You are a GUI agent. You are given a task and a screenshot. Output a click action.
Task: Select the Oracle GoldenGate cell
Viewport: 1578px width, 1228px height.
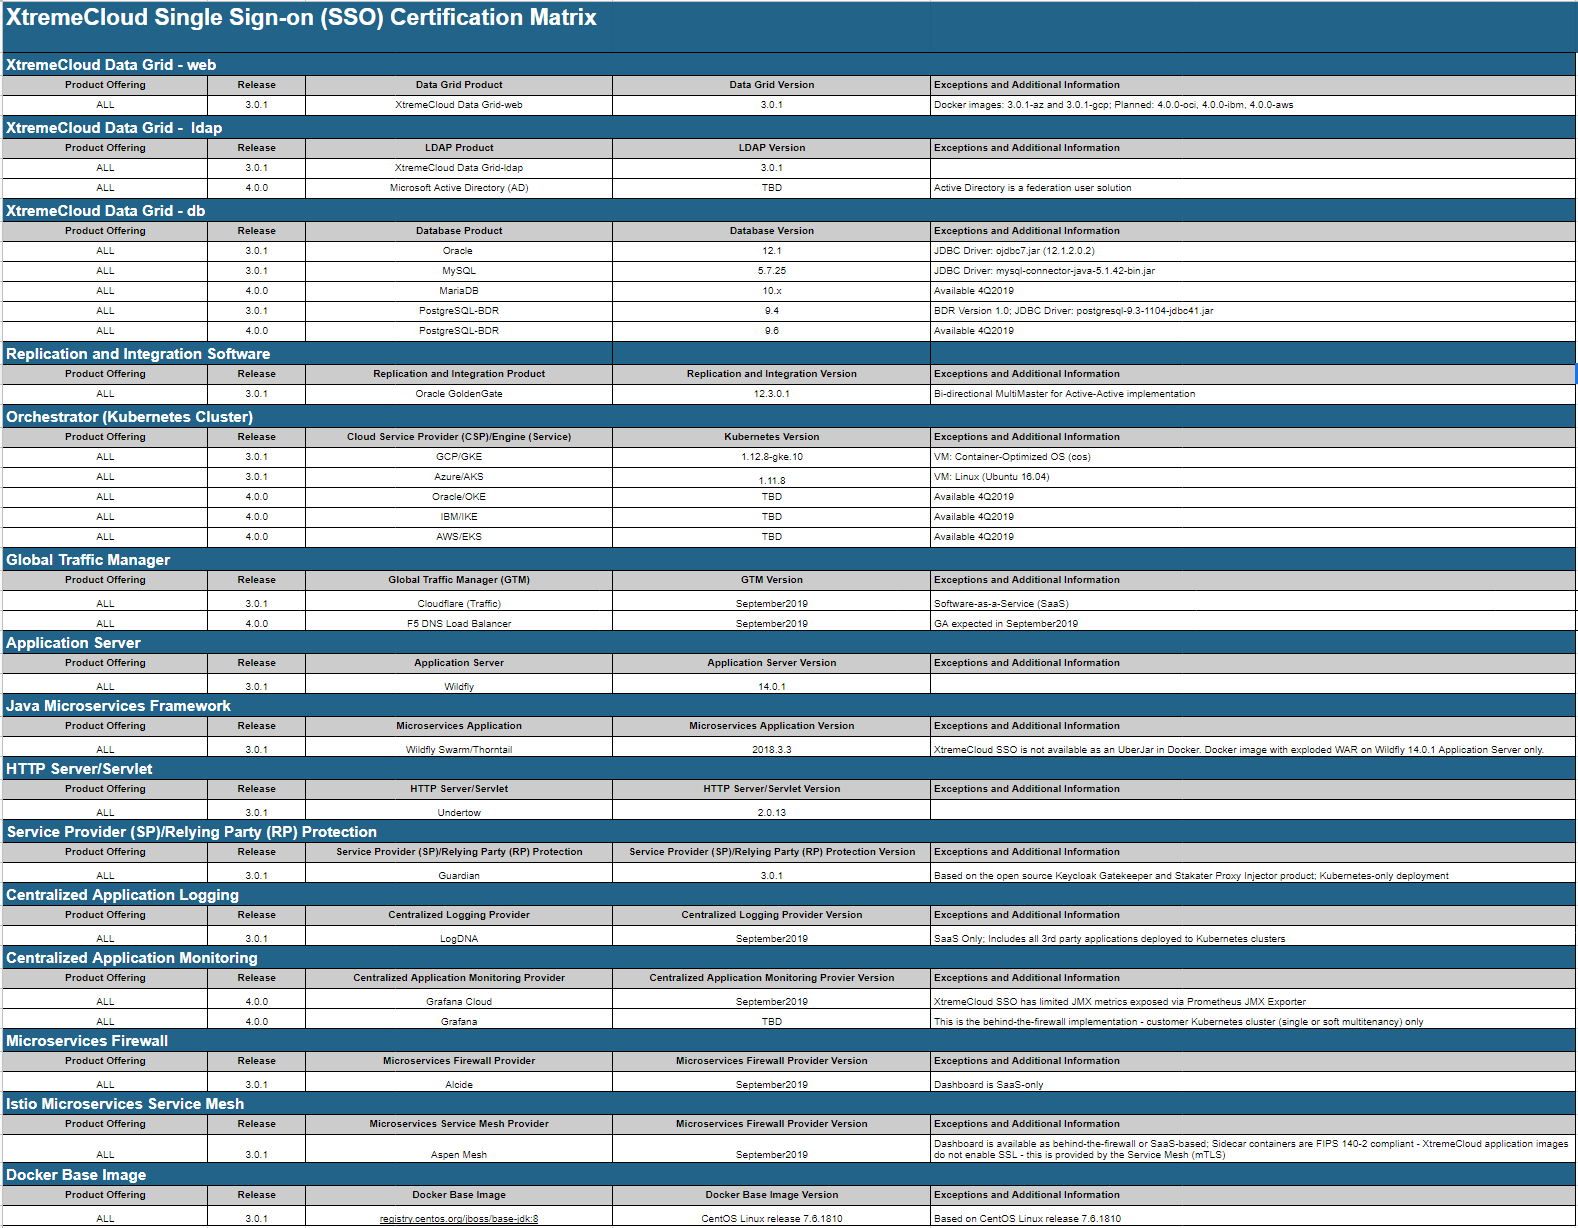(x=459, y=394)
